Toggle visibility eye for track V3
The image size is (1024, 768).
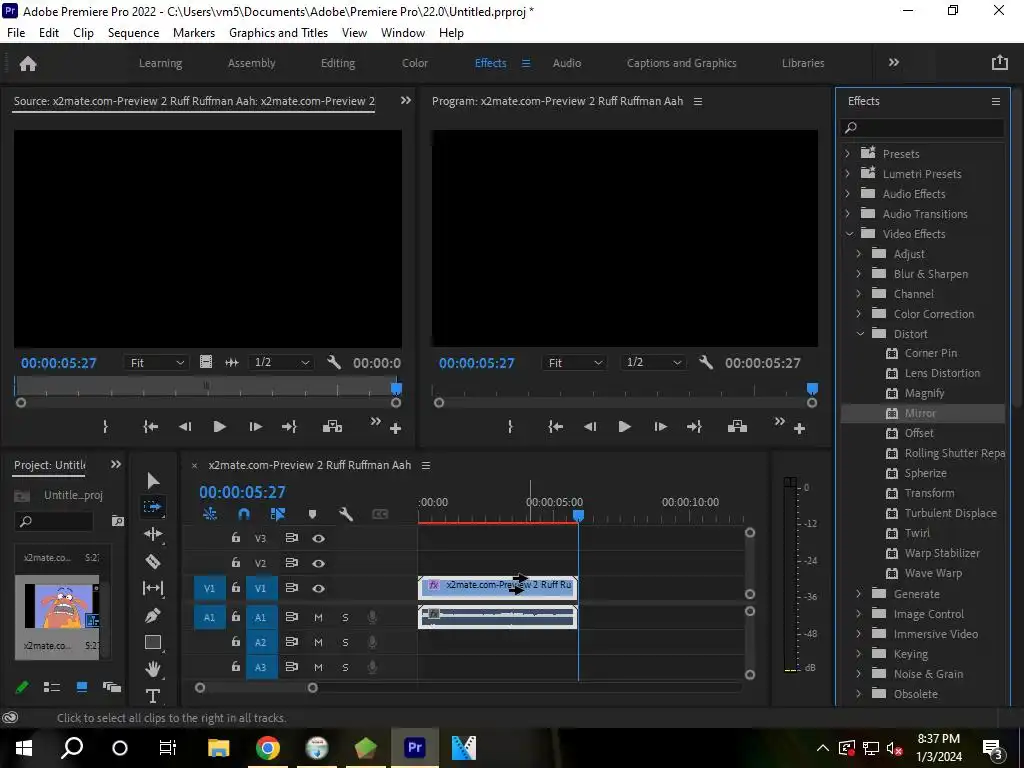319,538
